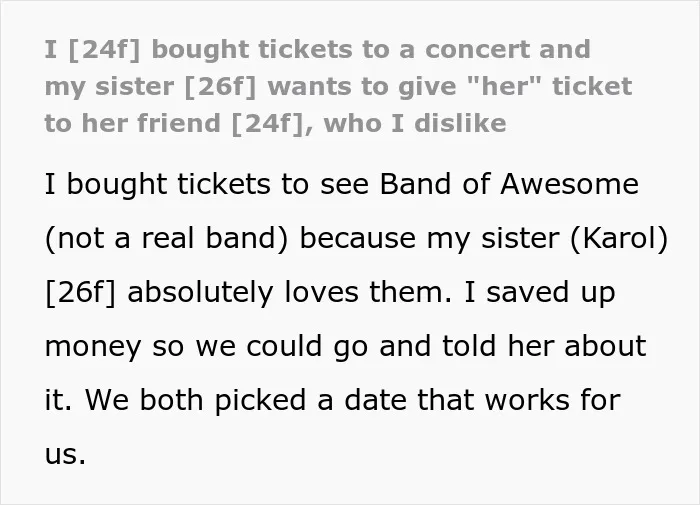Click "[26f]" at the start of the third body line
This screenshot has height=505, width=700.
81,292
